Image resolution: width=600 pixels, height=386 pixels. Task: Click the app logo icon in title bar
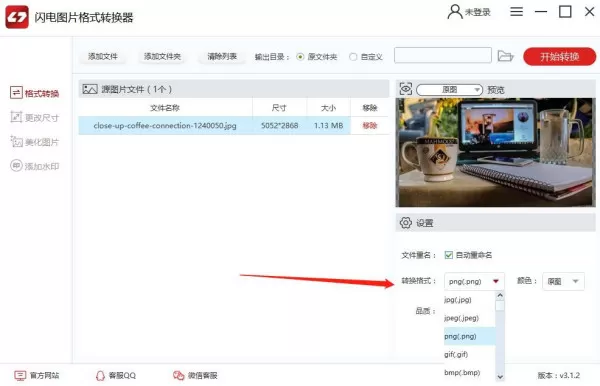[x=17, y=17]
